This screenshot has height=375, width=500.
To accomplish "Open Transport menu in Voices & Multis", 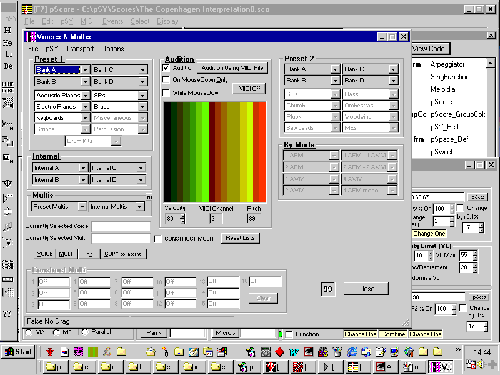I will 80,49.
